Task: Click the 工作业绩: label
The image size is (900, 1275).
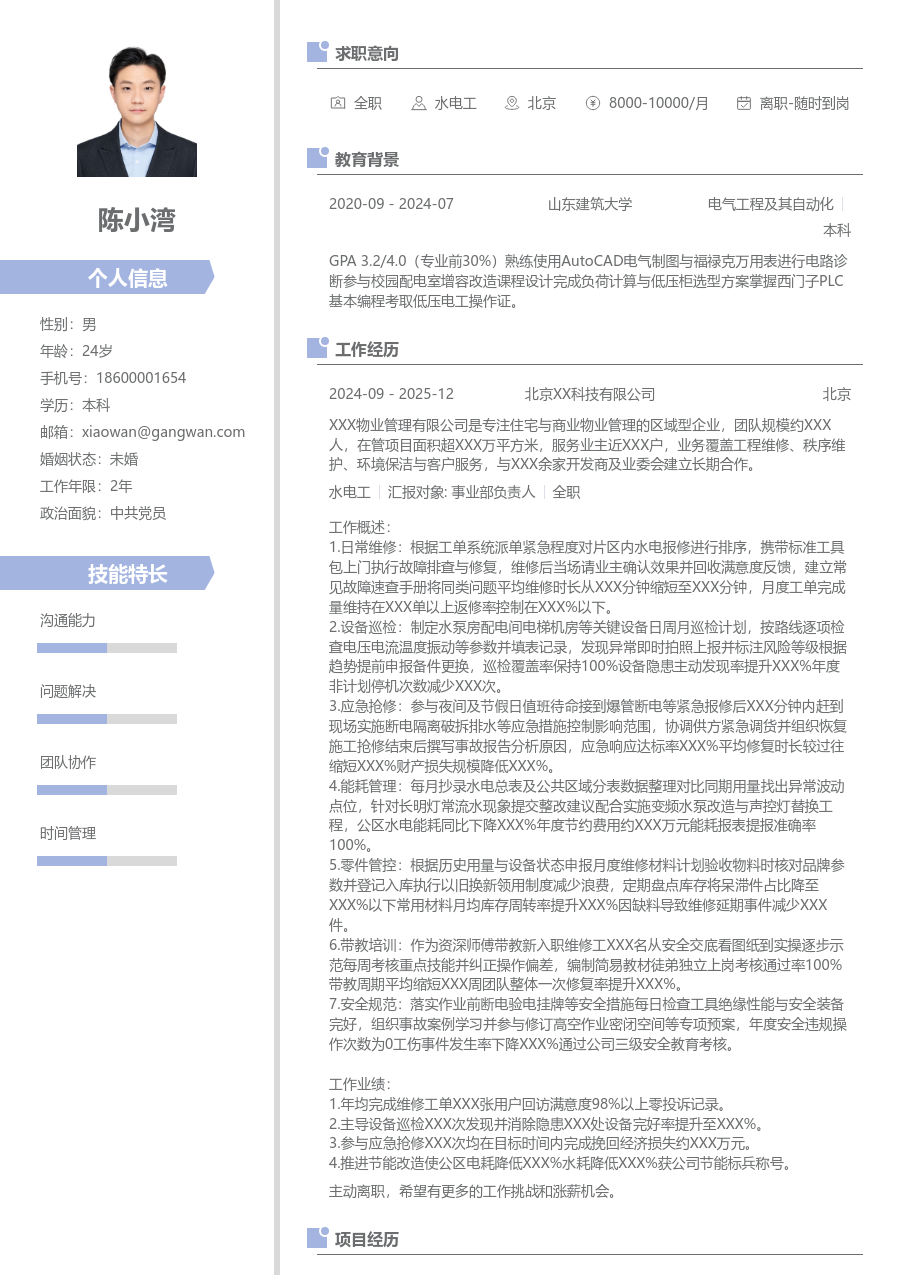Action: 360,1084
